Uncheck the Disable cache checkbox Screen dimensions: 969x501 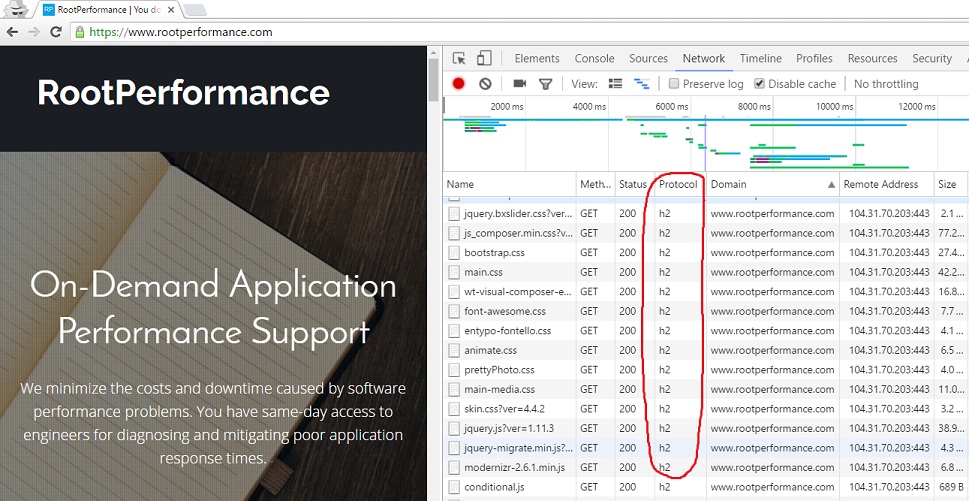tap(760, 83)
